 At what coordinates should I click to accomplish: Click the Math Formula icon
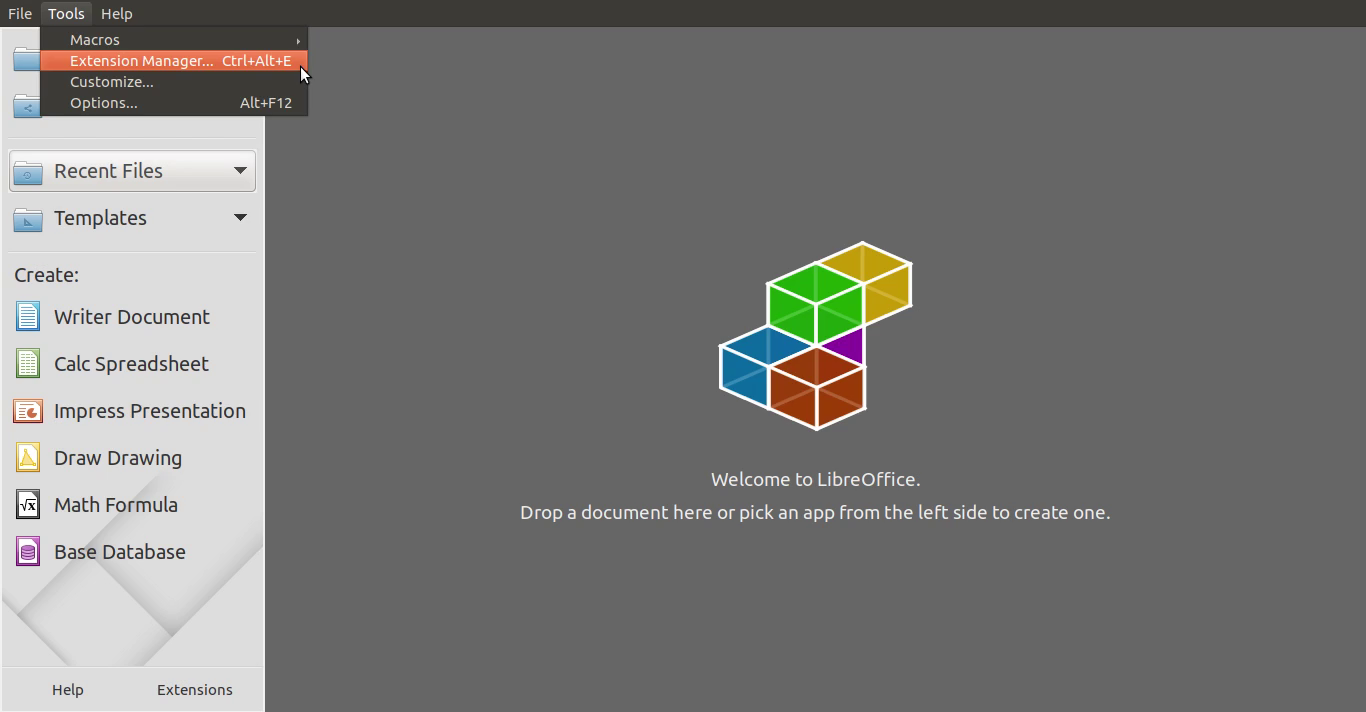click(x=28, y=505)
